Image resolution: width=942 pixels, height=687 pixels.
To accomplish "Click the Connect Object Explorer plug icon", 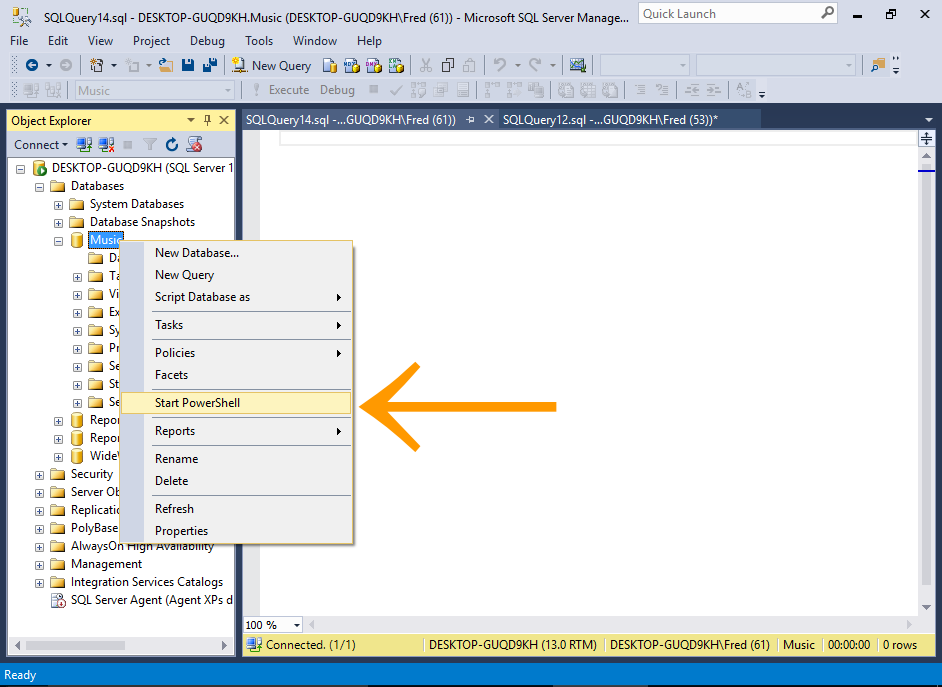I will (85, 145).
